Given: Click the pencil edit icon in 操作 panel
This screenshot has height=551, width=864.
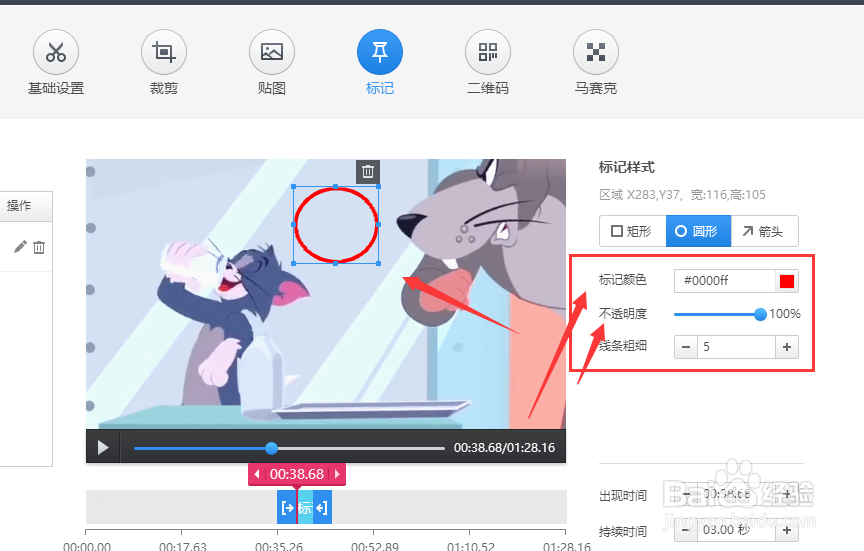Looking at the screenshot, I should click(x=20, y=247).
